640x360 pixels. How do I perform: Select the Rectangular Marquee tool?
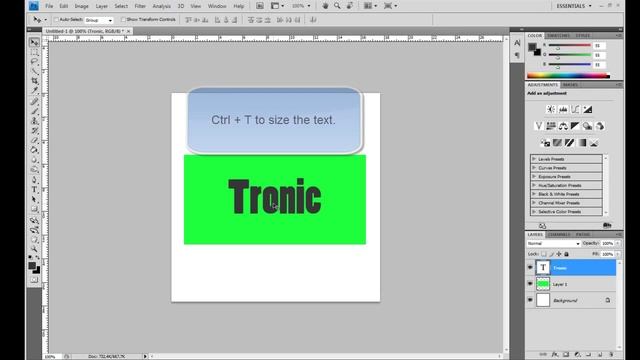pos(35,52)
